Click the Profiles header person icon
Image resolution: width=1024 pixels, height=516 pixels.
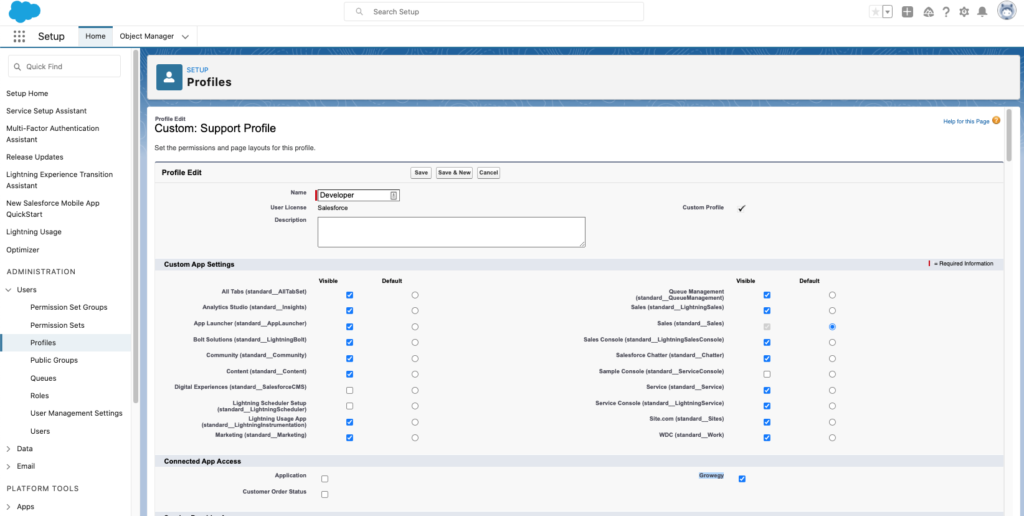pyautogui.click(x=169, y=77)
